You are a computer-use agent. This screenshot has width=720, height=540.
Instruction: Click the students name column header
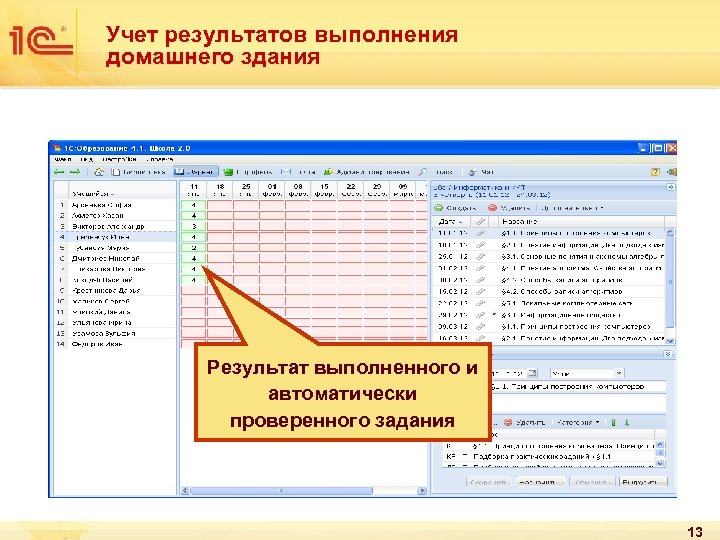[122, 190]
